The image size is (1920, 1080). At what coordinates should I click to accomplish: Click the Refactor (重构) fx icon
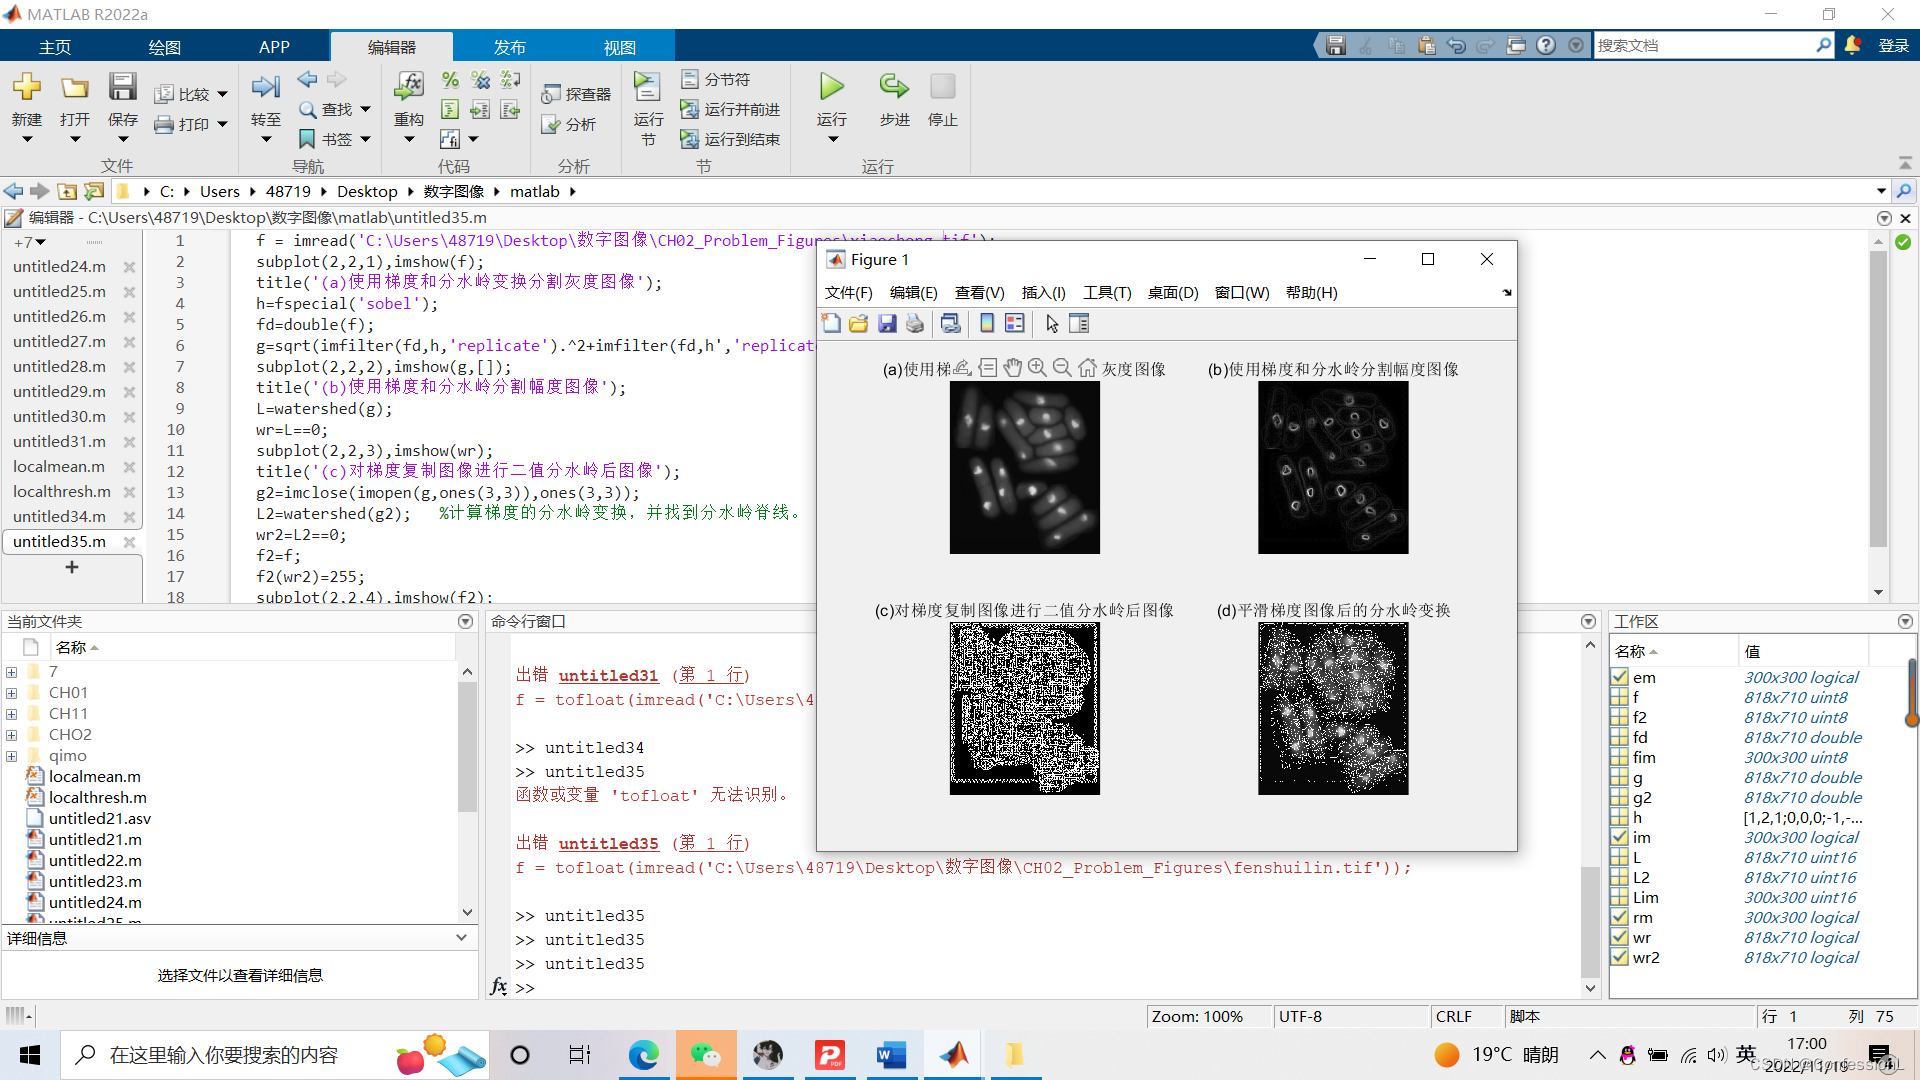click(408, 88)
